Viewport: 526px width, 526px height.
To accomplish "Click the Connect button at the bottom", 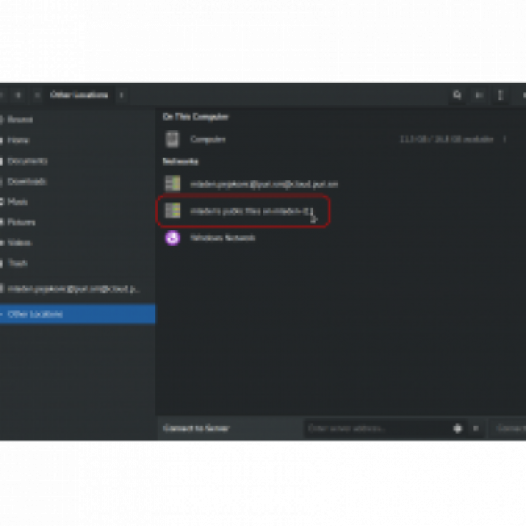I will pyautogui.click(x=510, y=428).
